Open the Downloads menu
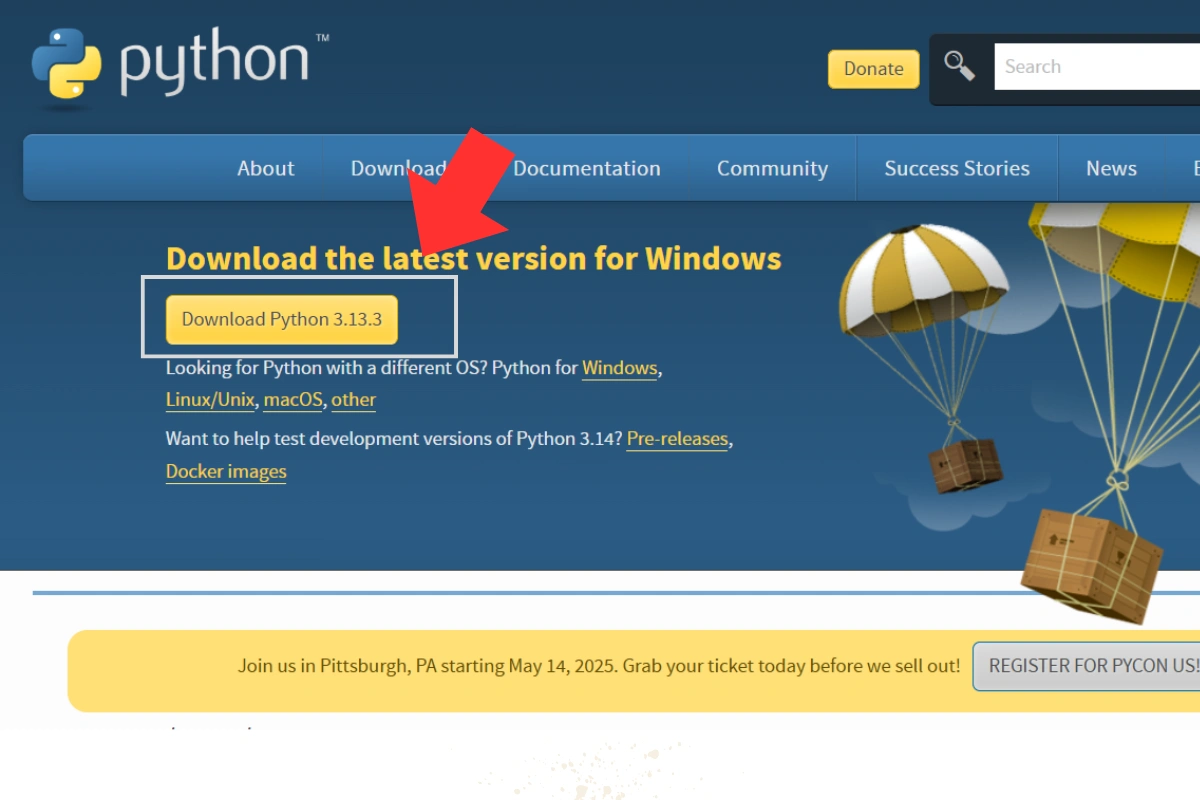The width and height of the screenshot is (1200, 800). click(x=398, y=168)
